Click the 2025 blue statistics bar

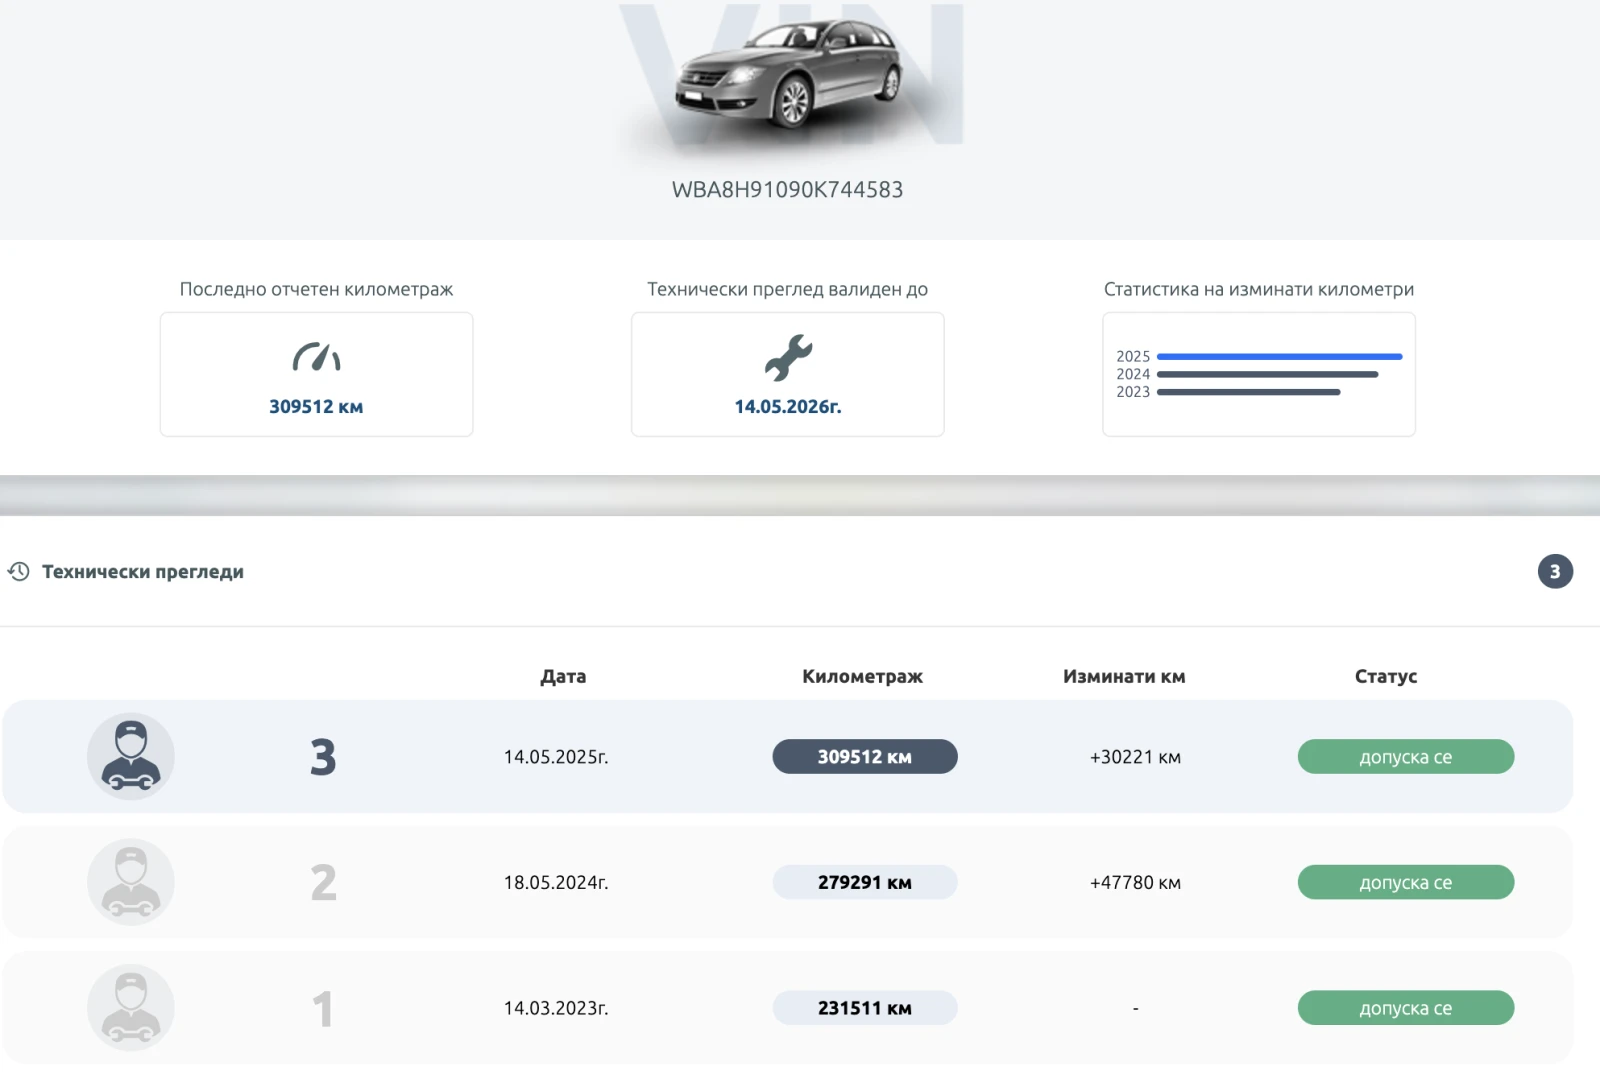pyautogui.click(x=1279, y=356)
